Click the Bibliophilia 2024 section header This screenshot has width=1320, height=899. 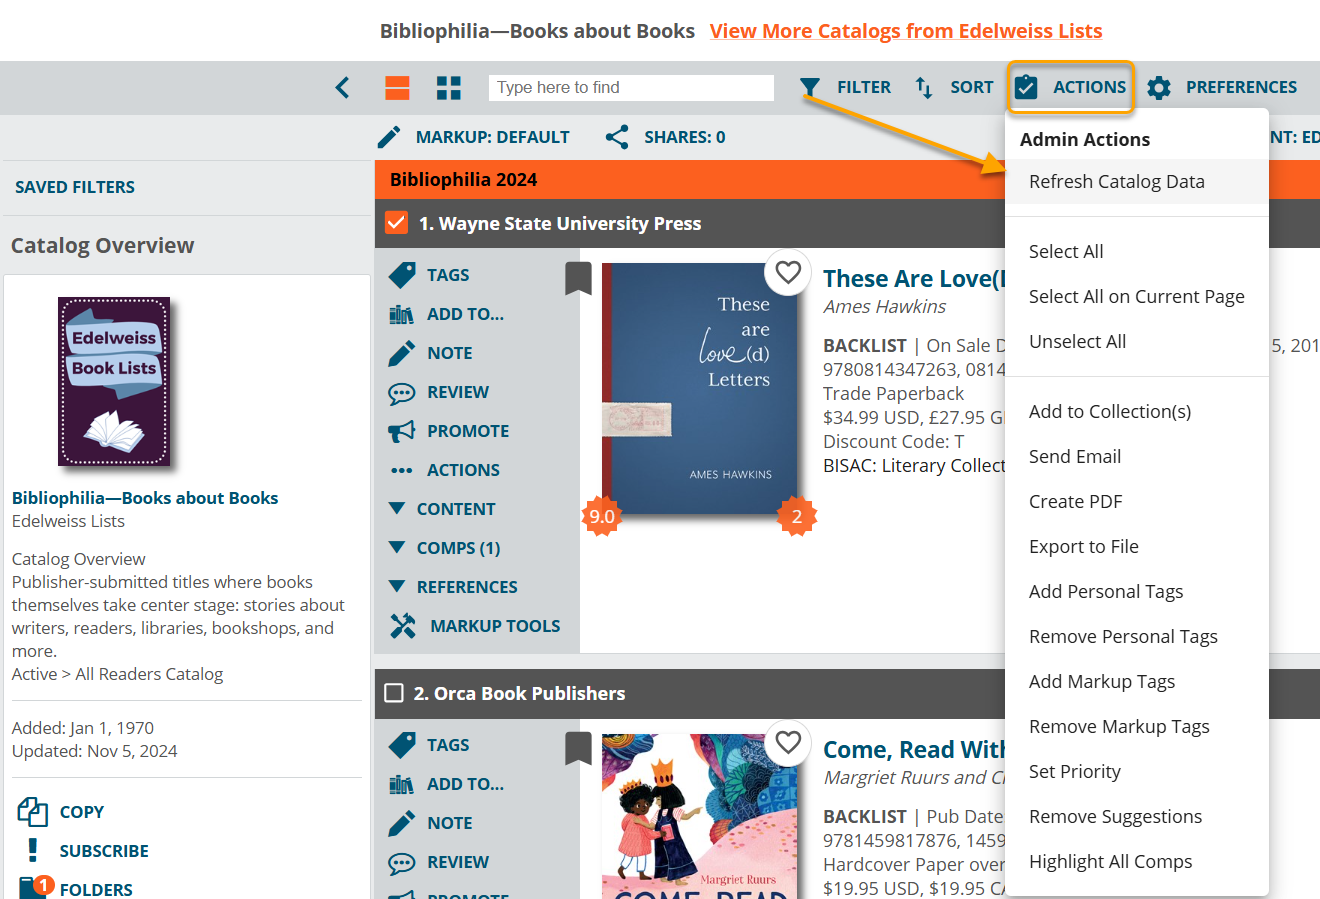[x=690, y=179]
